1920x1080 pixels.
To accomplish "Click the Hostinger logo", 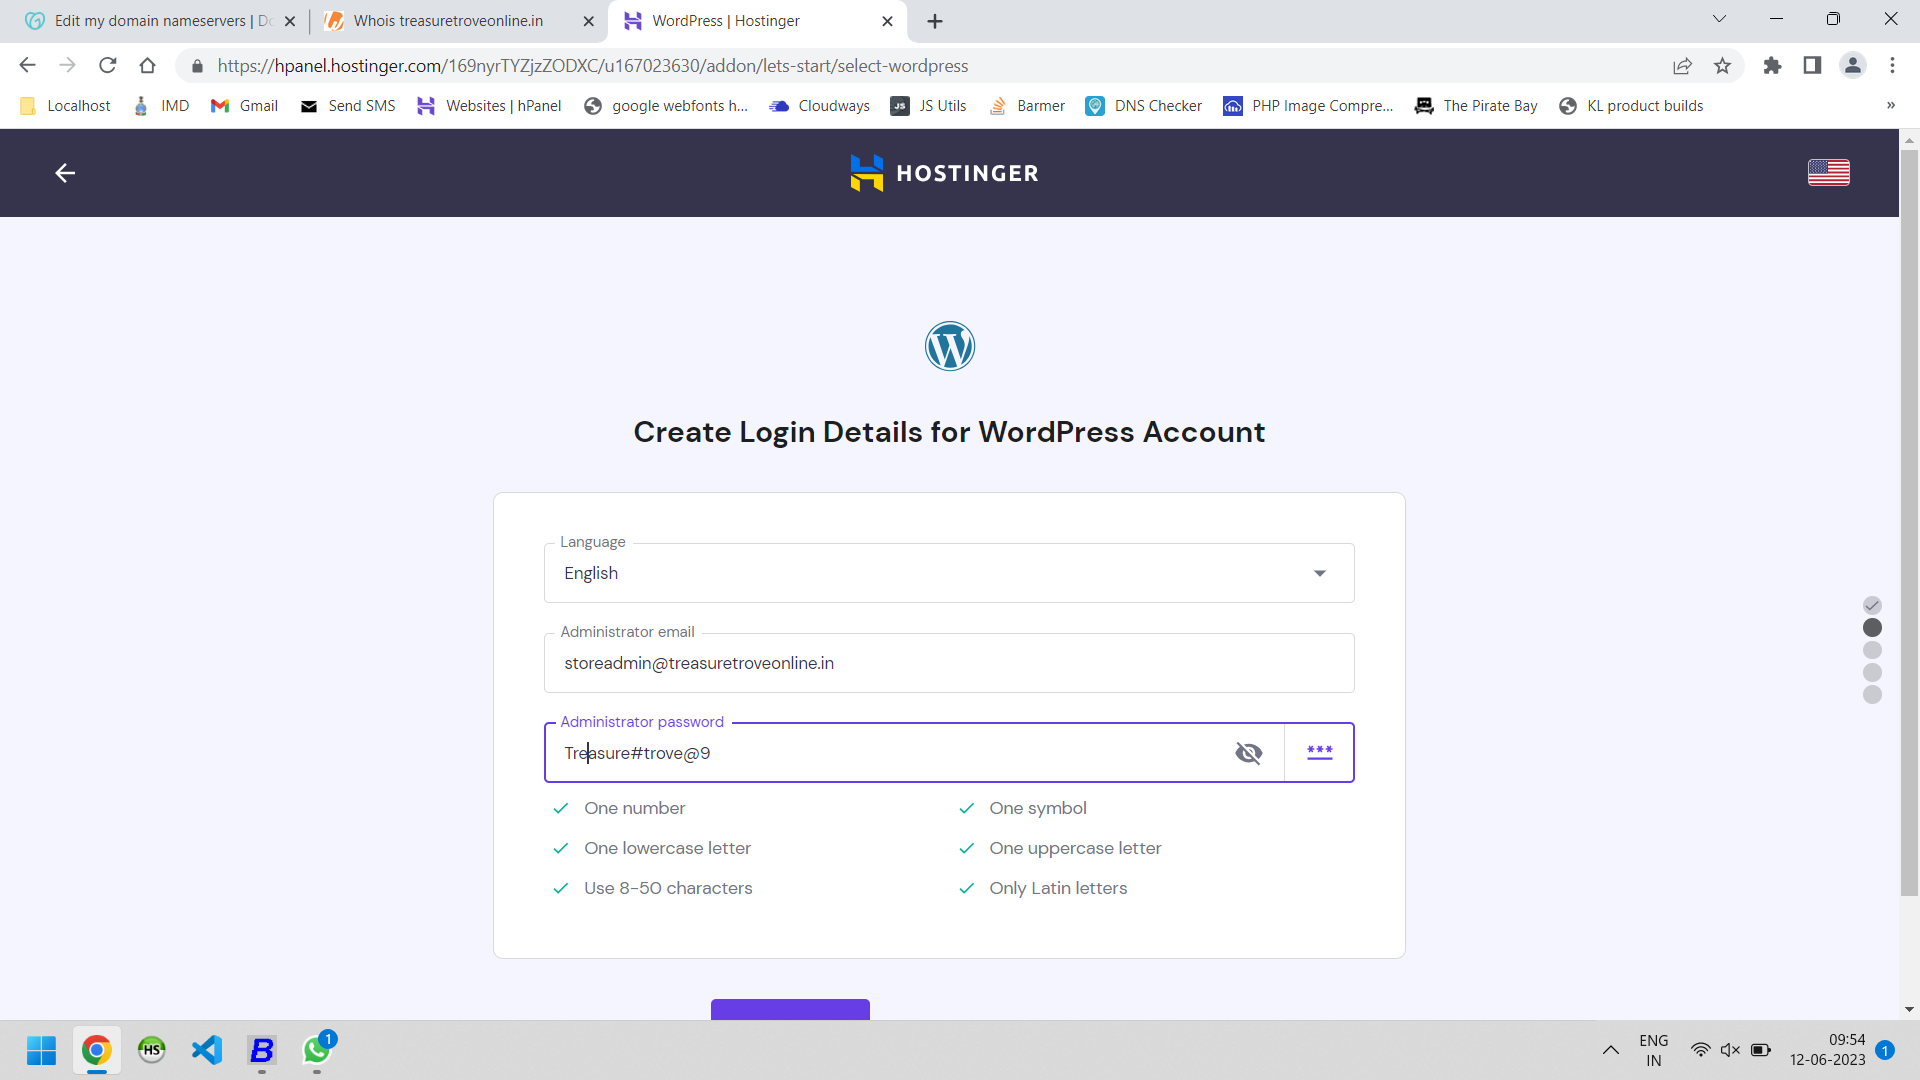I will (x=944, y=173).
